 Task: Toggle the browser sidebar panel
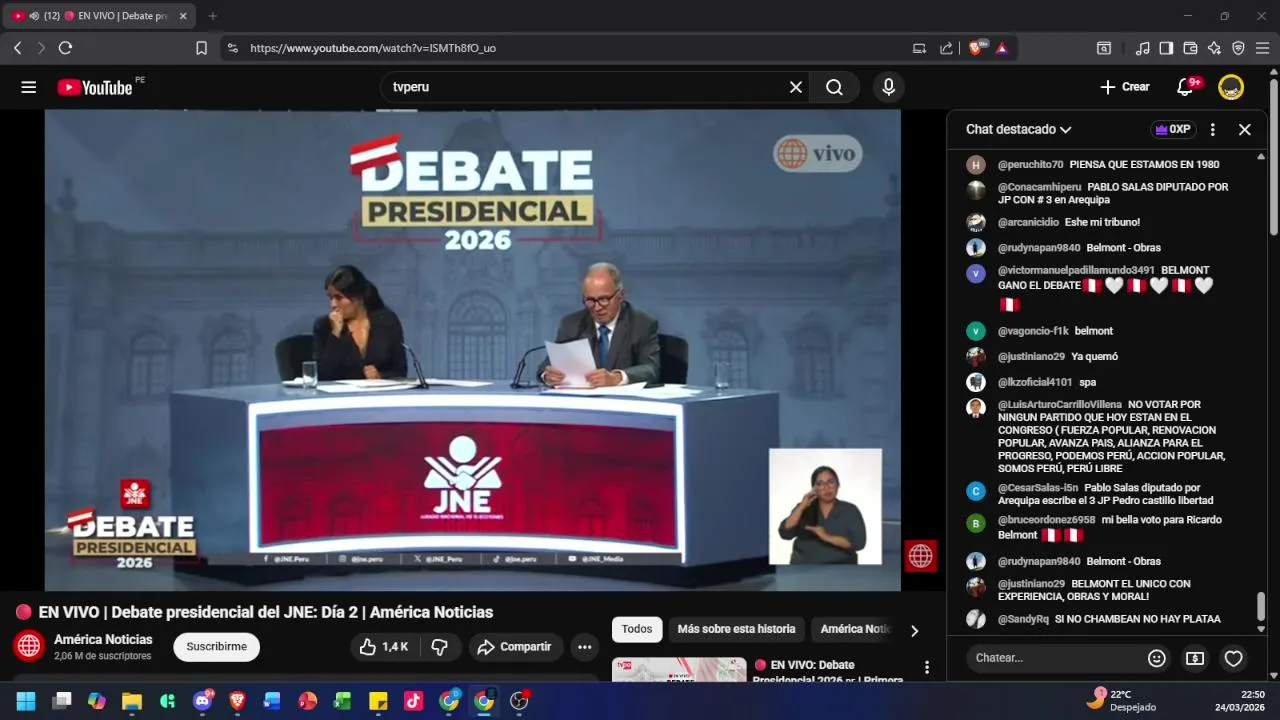coord(1166,48)
